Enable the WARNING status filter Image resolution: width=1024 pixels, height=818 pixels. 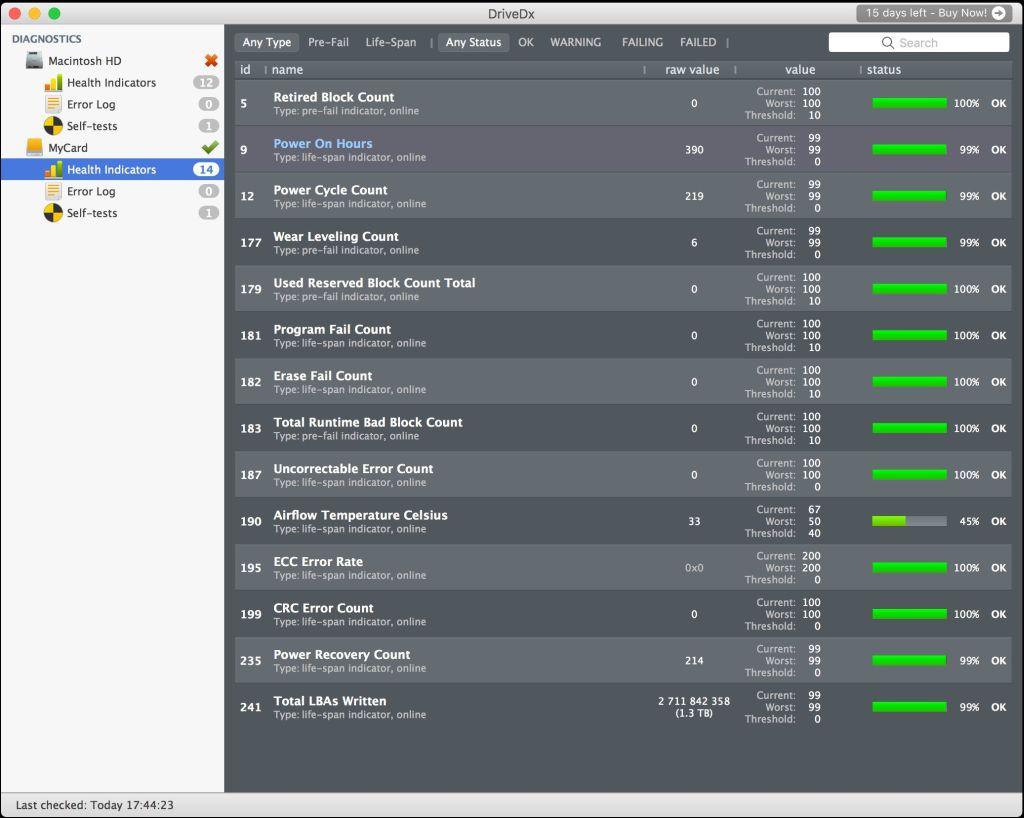click(575, 43)
